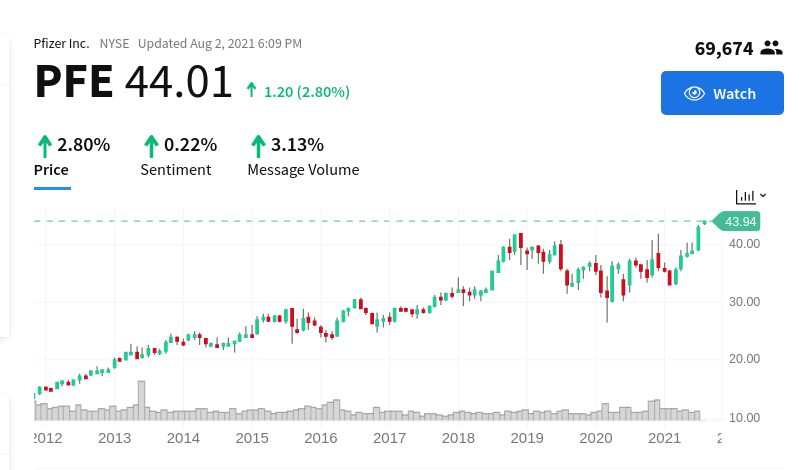Click the 3.13% message volume percentage
809x470 pixels.
[297, 145]
